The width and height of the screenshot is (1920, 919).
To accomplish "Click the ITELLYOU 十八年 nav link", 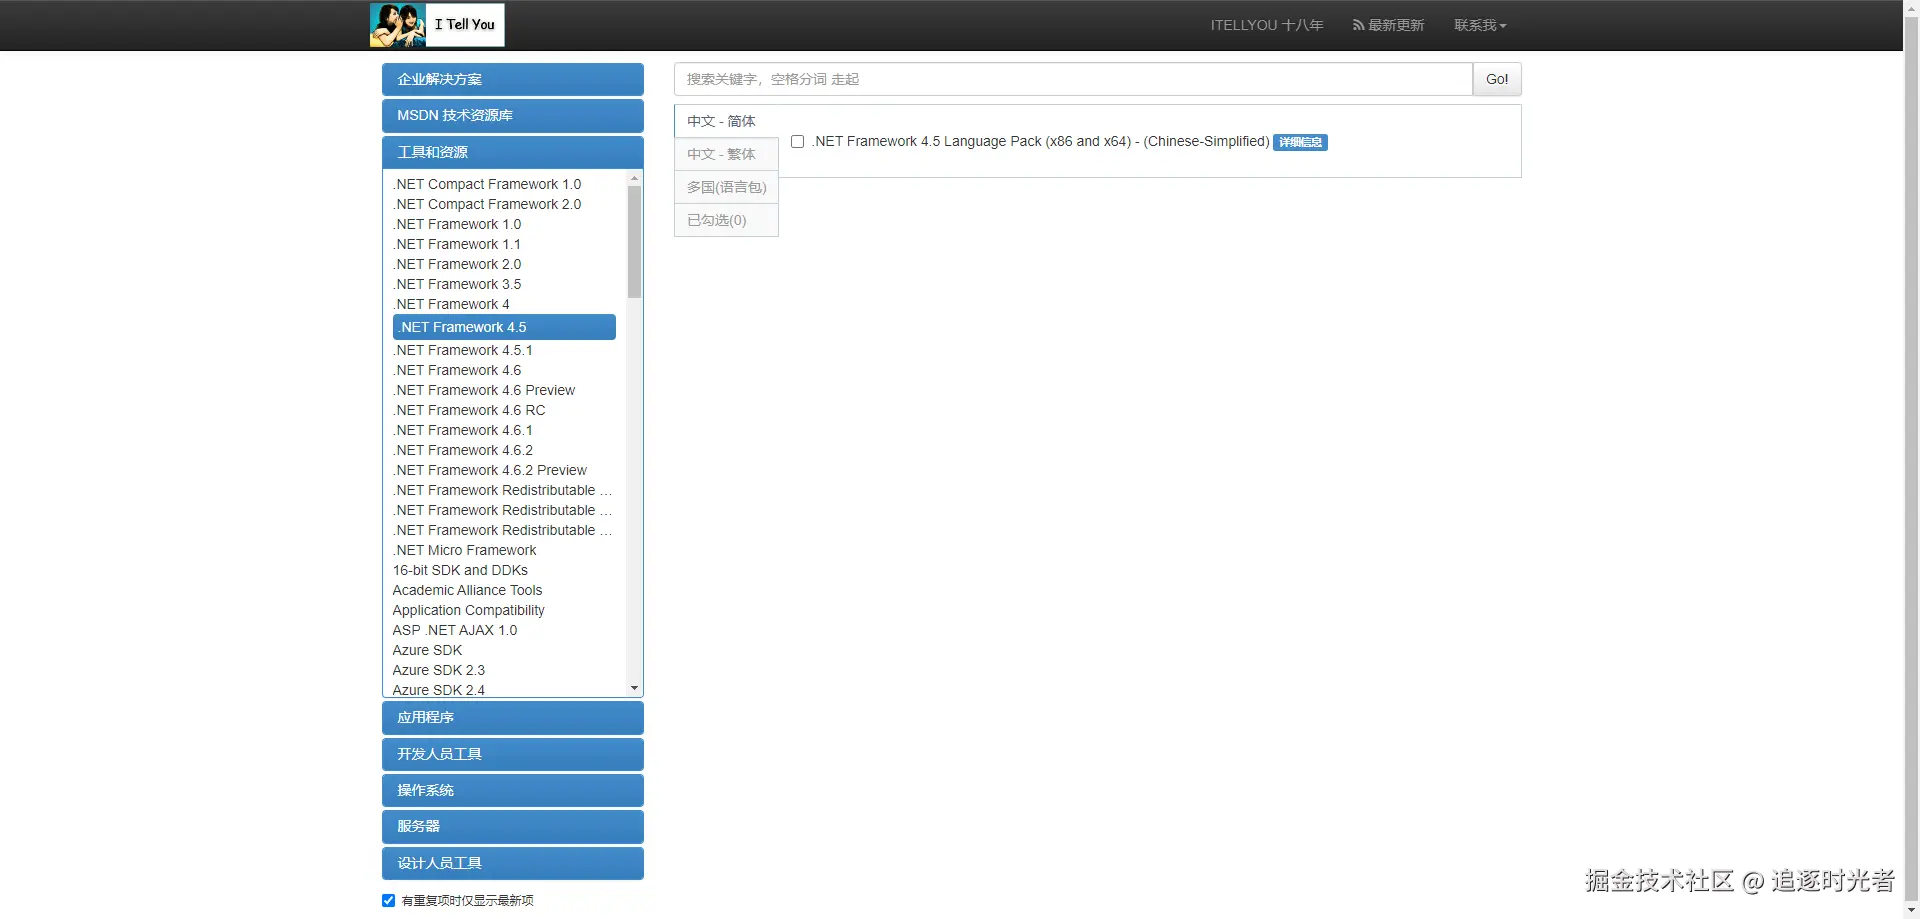I will coord(1267,25).
